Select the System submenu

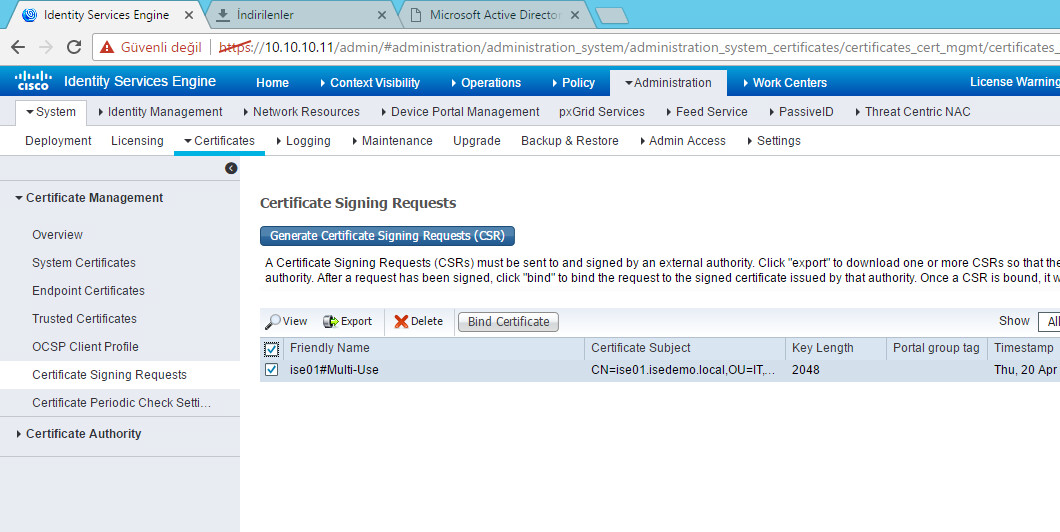click(51, 112)
